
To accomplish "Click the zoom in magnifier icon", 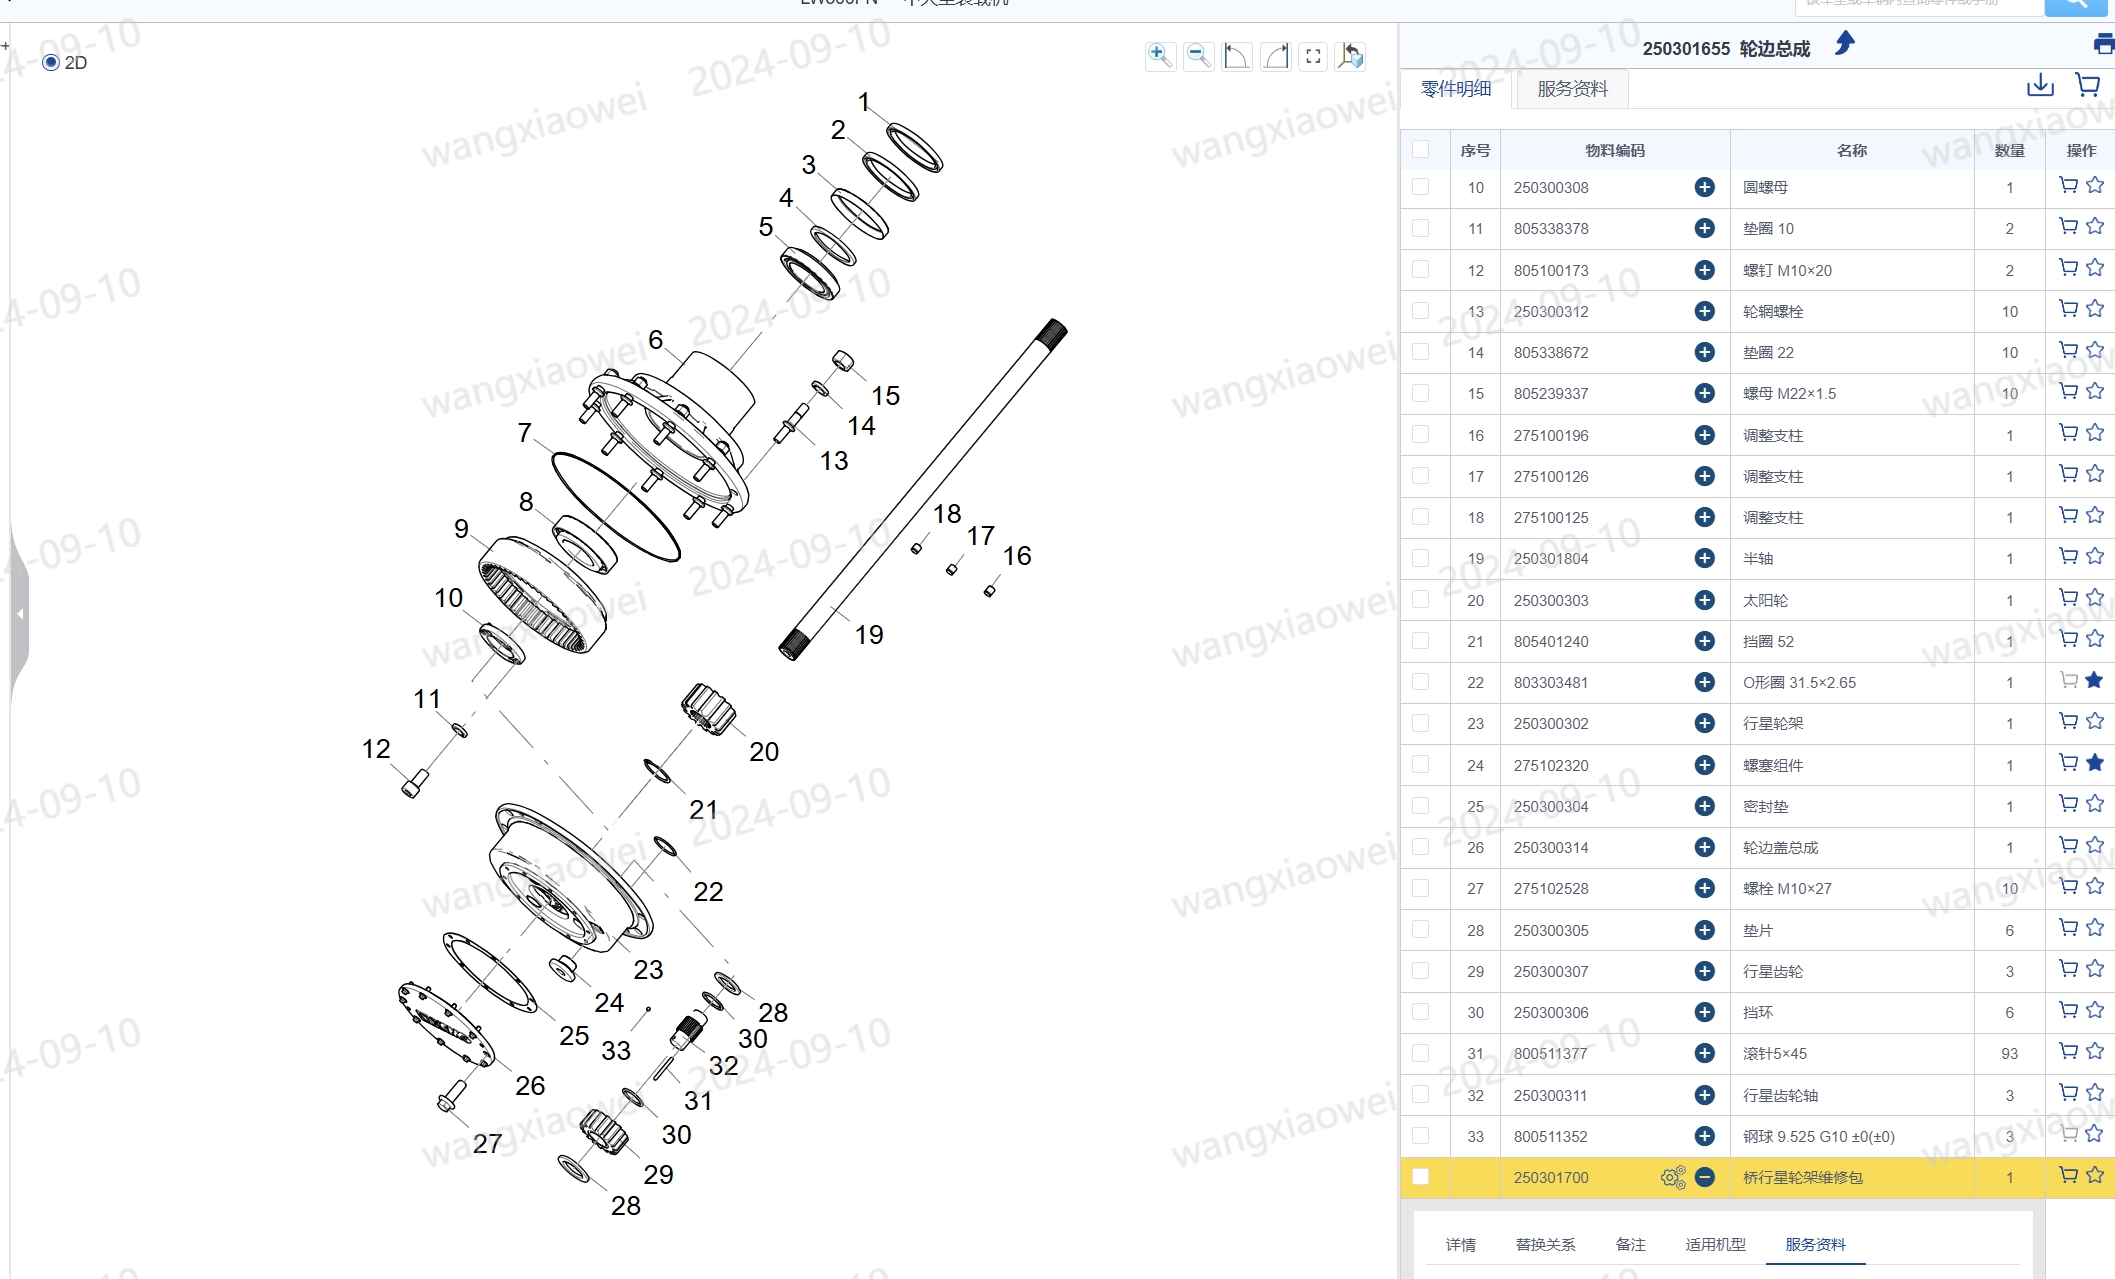I will coord(1159,56).
